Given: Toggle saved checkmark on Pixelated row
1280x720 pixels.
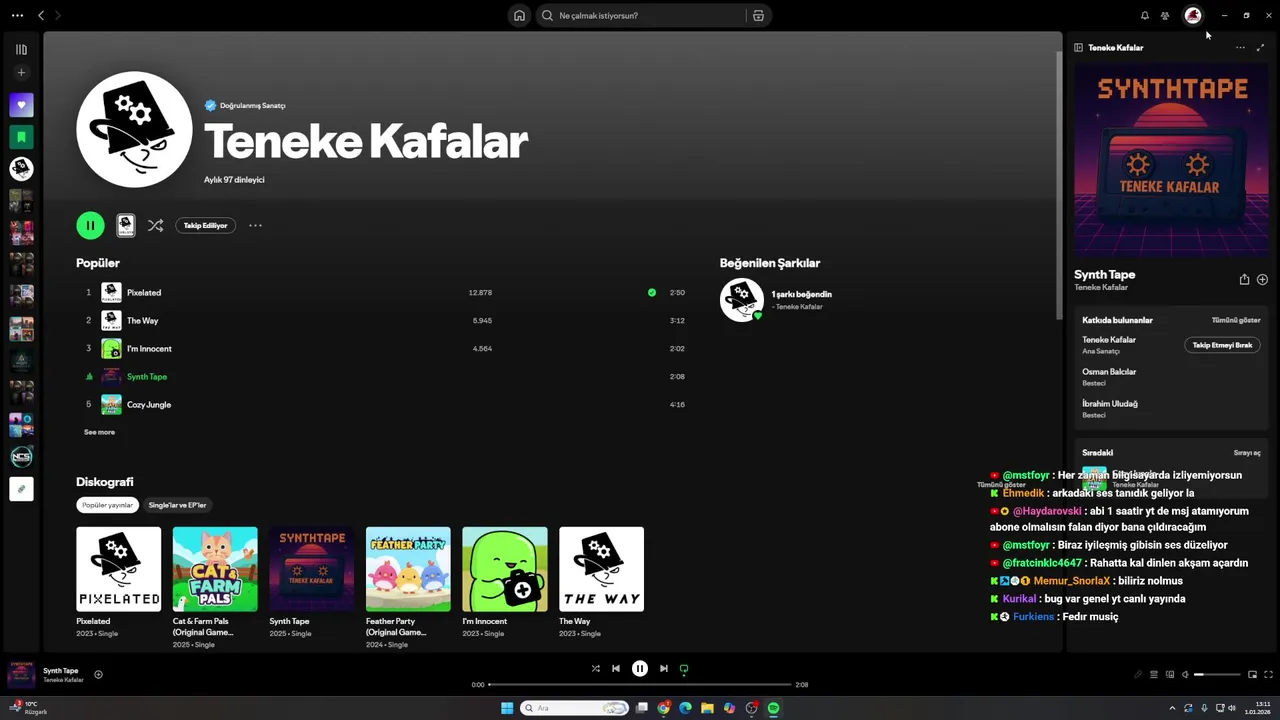Looking at the screenshot, I should [652, 293].
